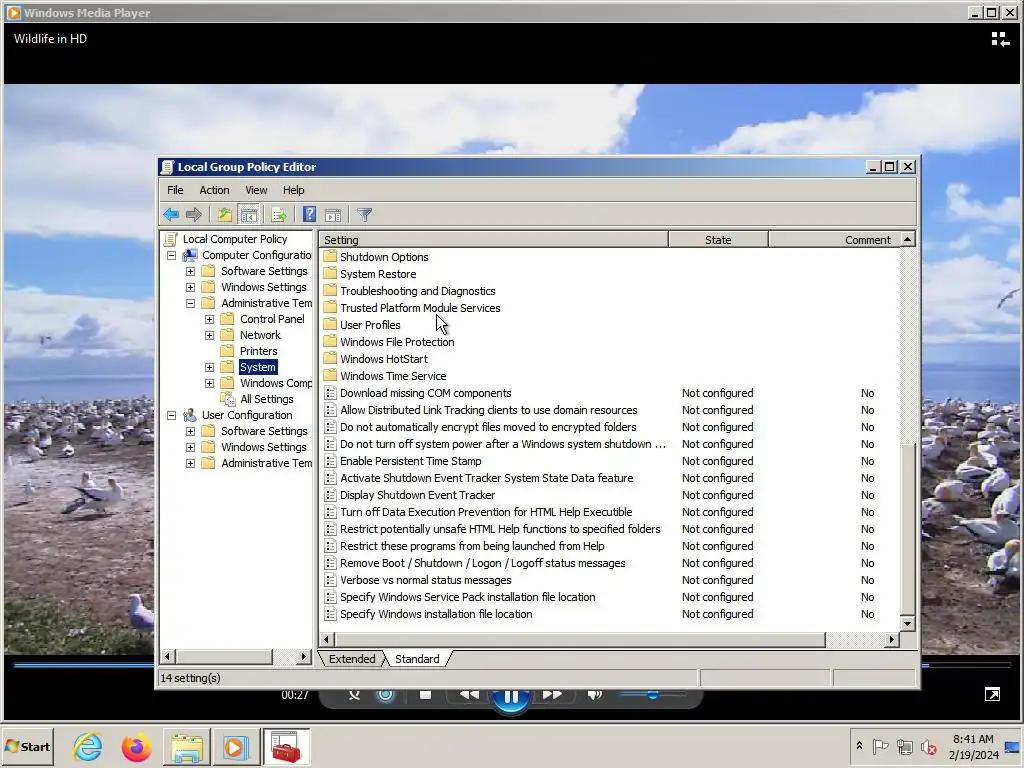Expand the Network tree node
Screen dimensions: 1024x768
coord(209,335)
